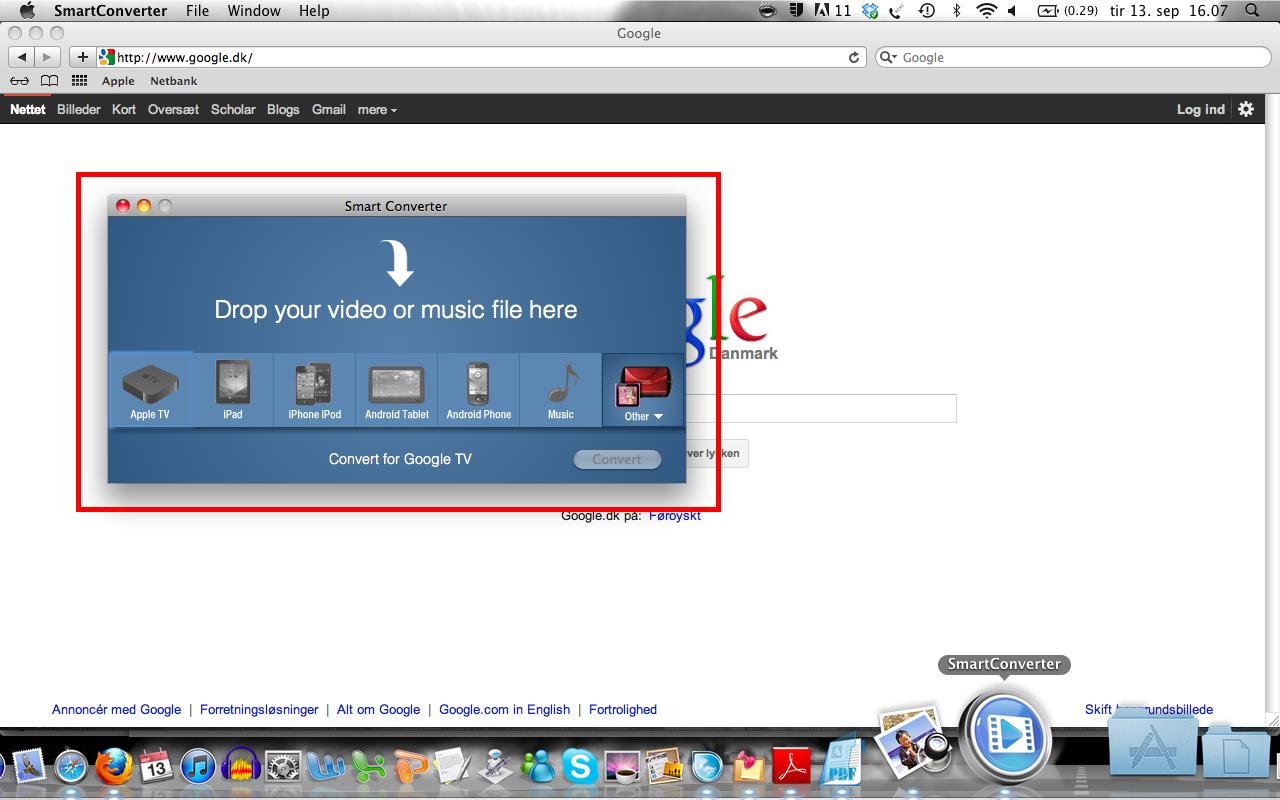Image resolution: width=1280 pixels, height=800 pixels.
Task: Open 'Alt om Google' link
Action: 379,709
